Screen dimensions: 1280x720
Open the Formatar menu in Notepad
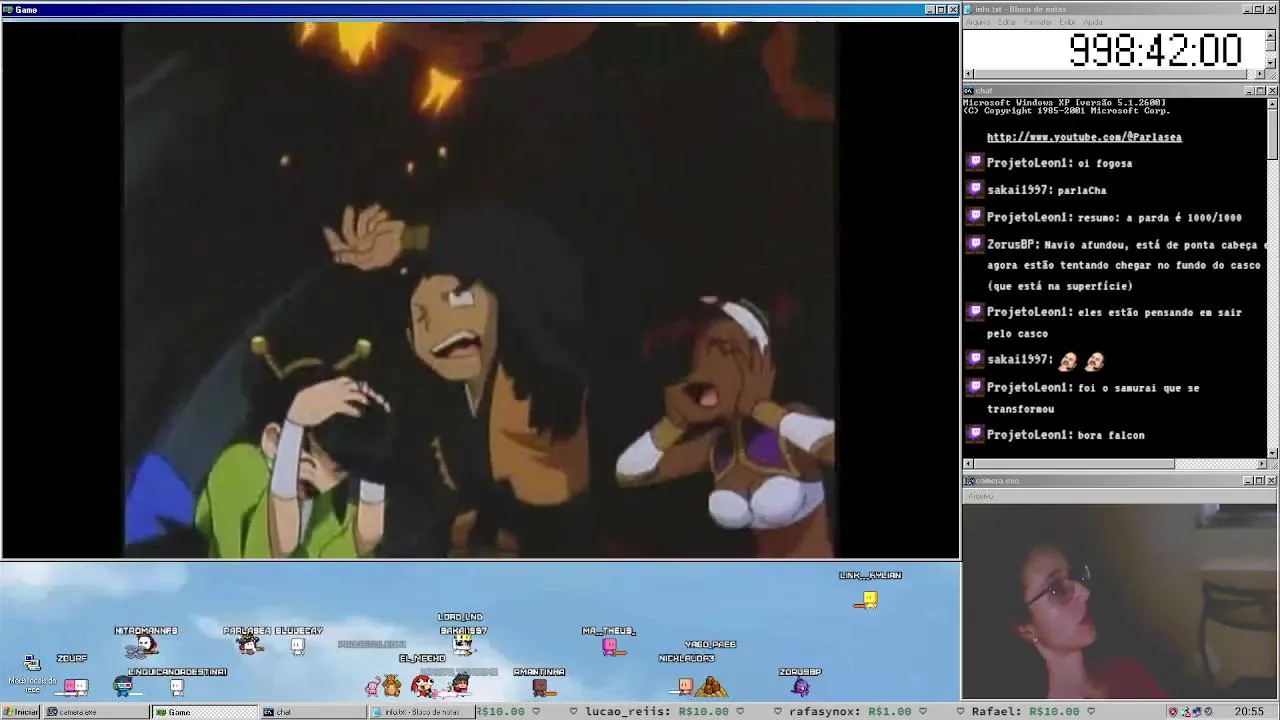tap(1038, 22)
